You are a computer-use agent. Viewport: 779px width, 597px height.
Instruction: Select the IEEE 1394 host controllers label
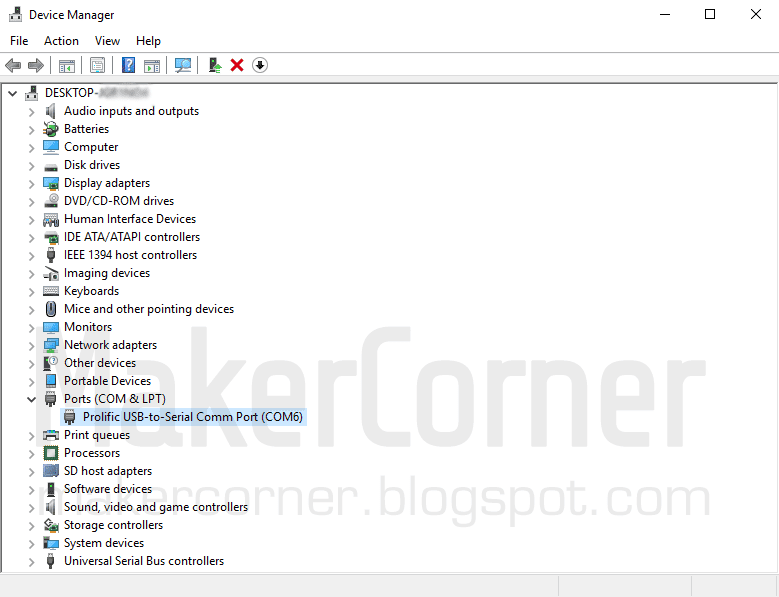(131, 255)
